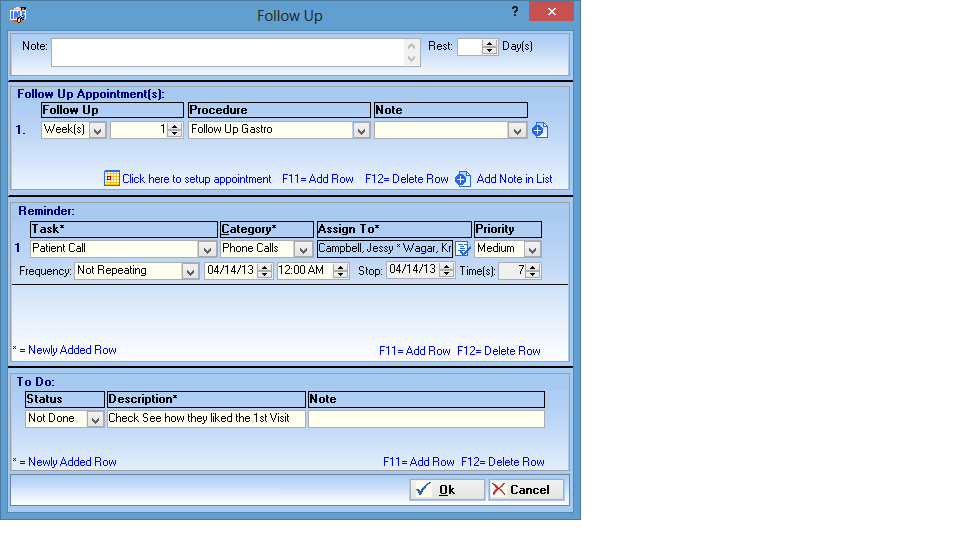The width and height of the screenshot is (976, 536).
Task: Click F12= Delete Row in Reminder section
Action: 499,351
